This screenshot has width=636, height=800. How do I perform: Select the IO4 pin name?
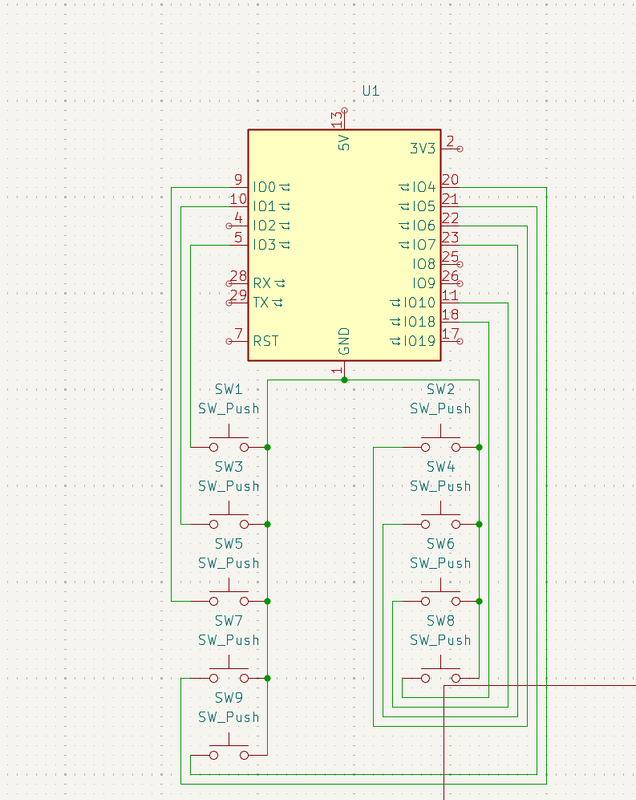[x=424, y=187]
